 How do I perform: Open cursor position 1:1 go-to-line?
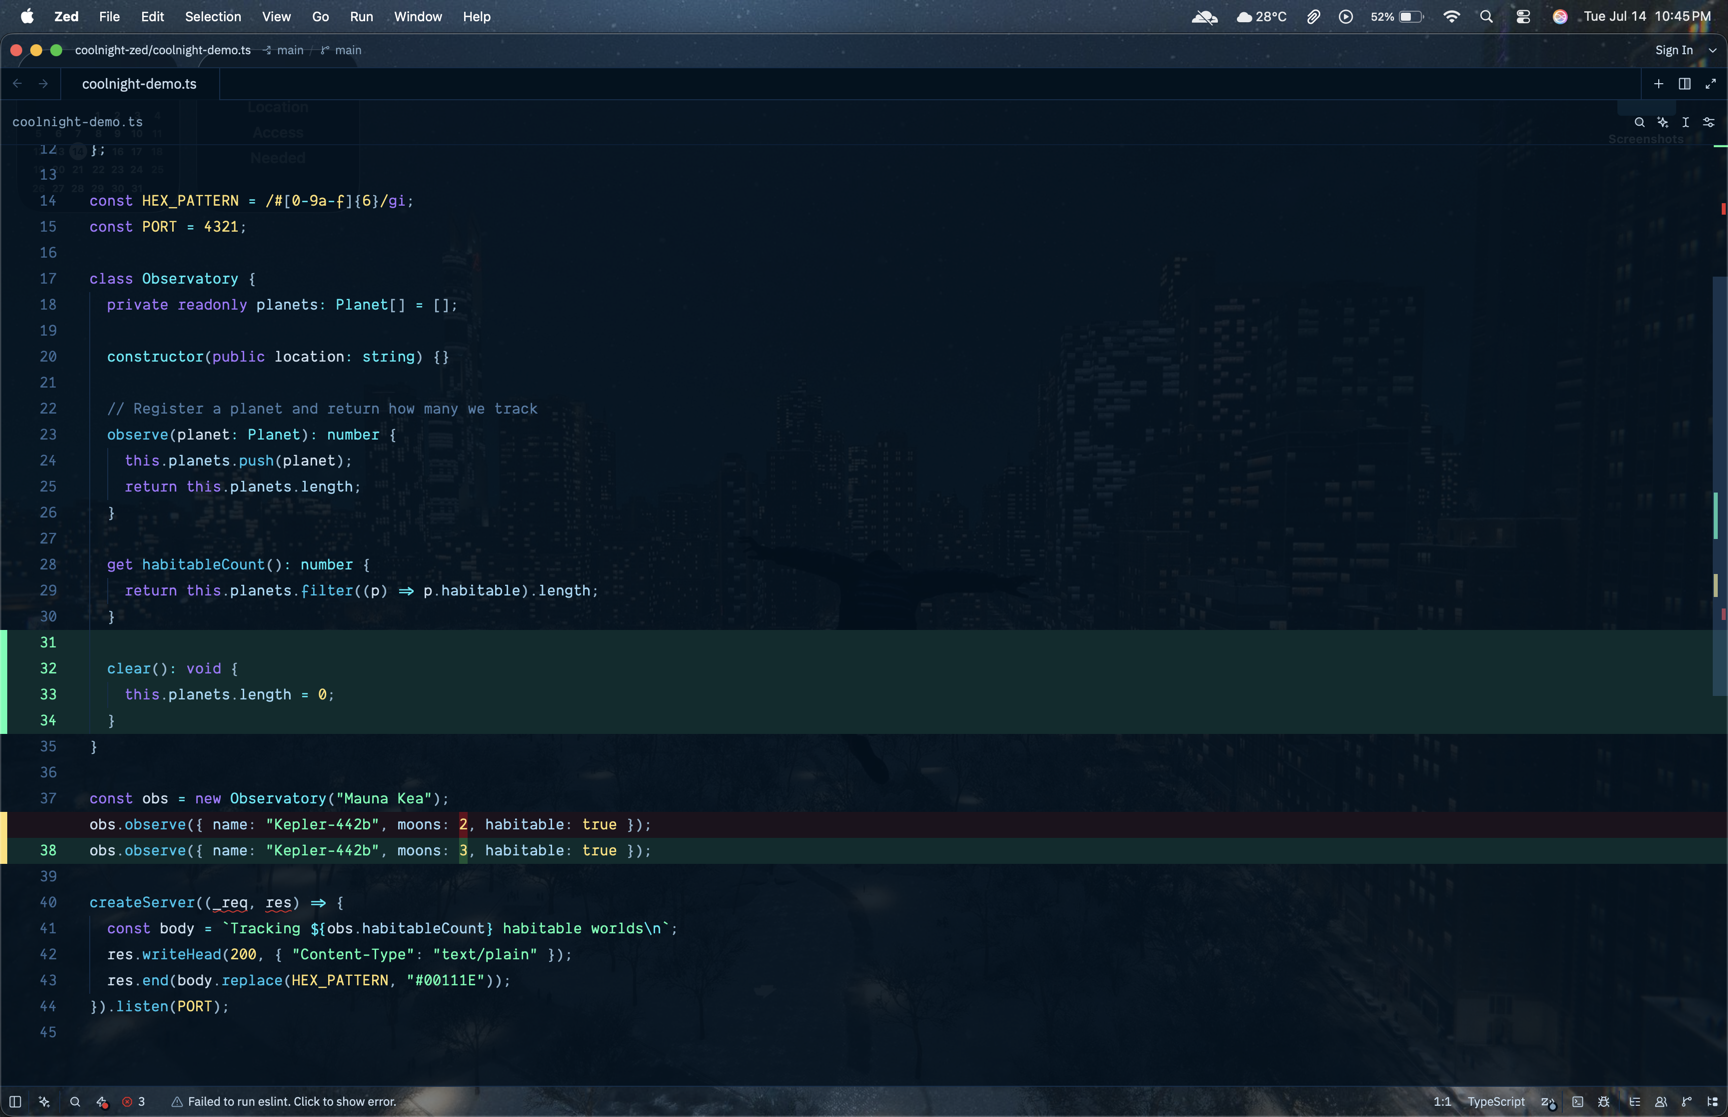point(1442,1102)
